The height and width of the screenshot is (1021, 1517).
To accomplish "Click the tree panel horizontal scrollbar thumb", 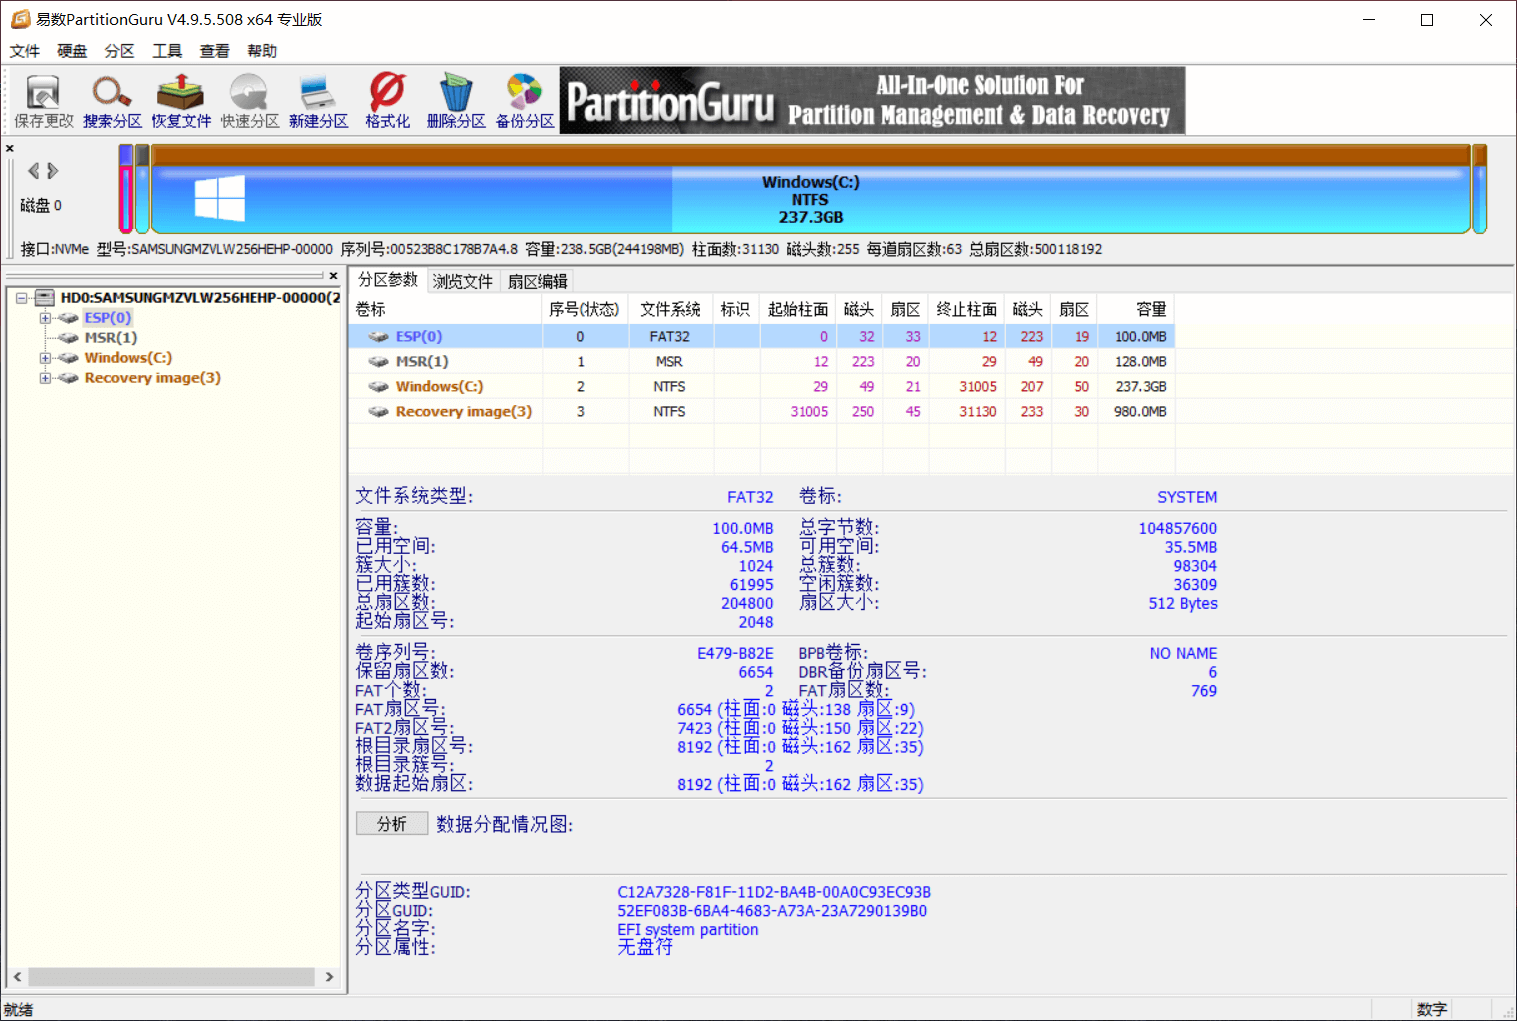I will tap(172, 977).
